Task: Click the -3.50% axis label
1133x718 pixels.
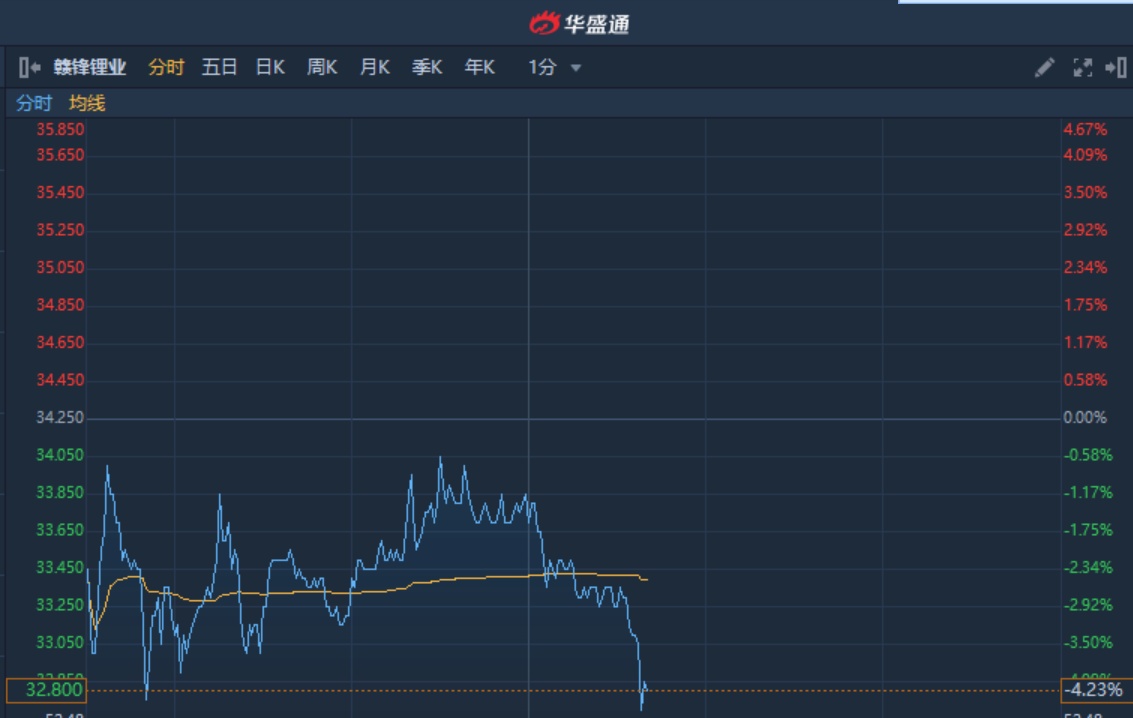Action: pyautogui.click(x=1087, y=643)
